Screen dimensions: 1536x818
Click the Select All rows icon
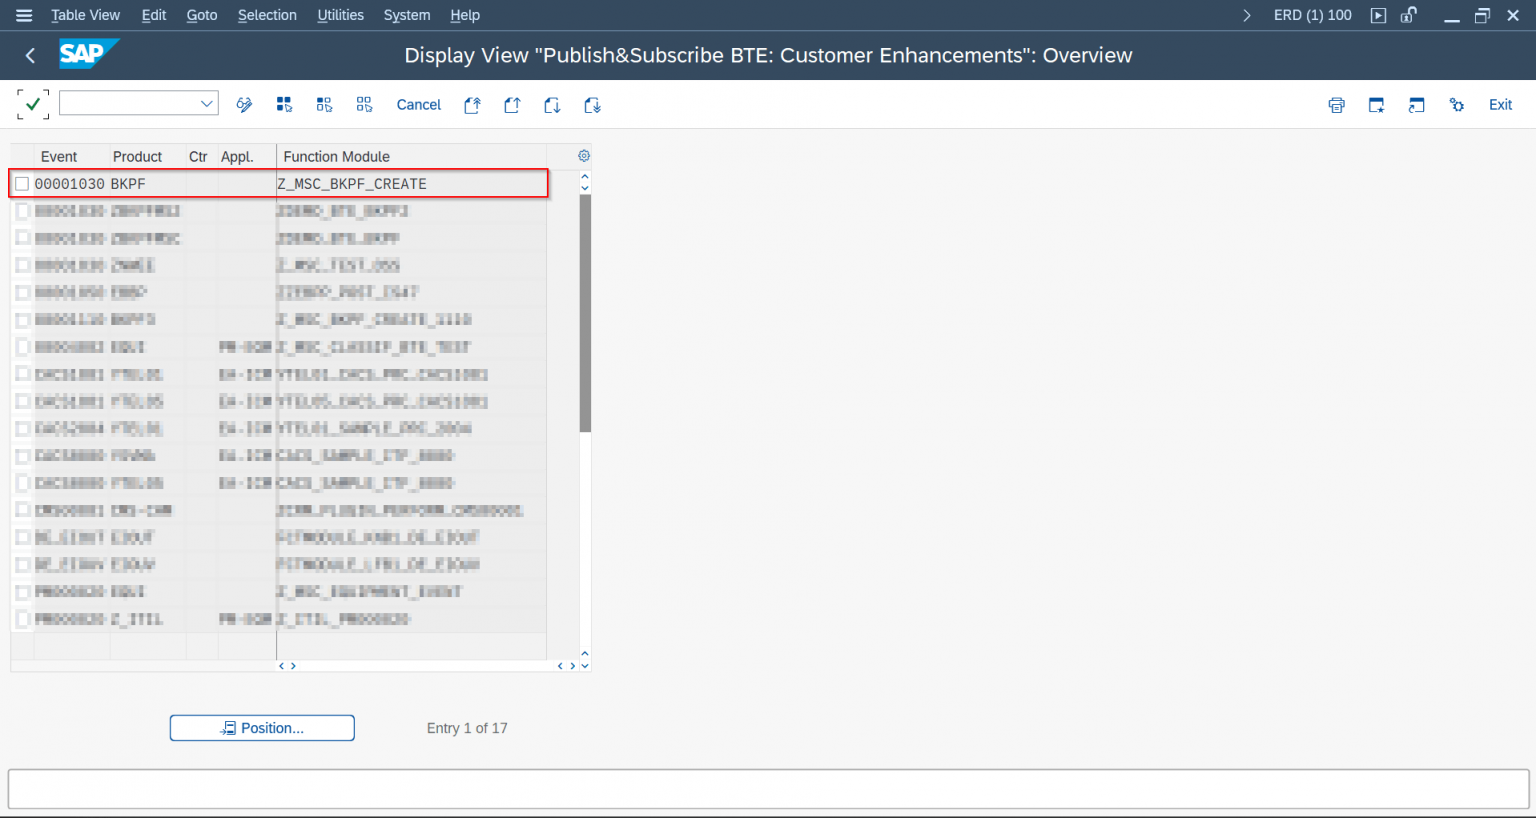point(284,105)
